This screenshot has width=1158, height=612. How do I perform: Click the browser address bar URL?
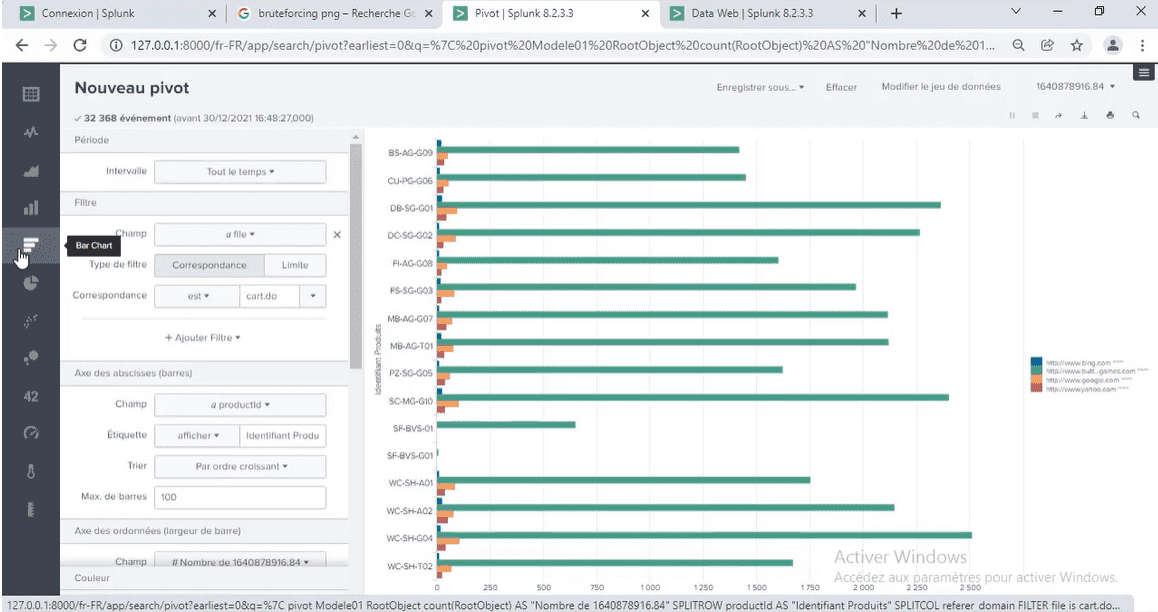(x=561, y=45)
